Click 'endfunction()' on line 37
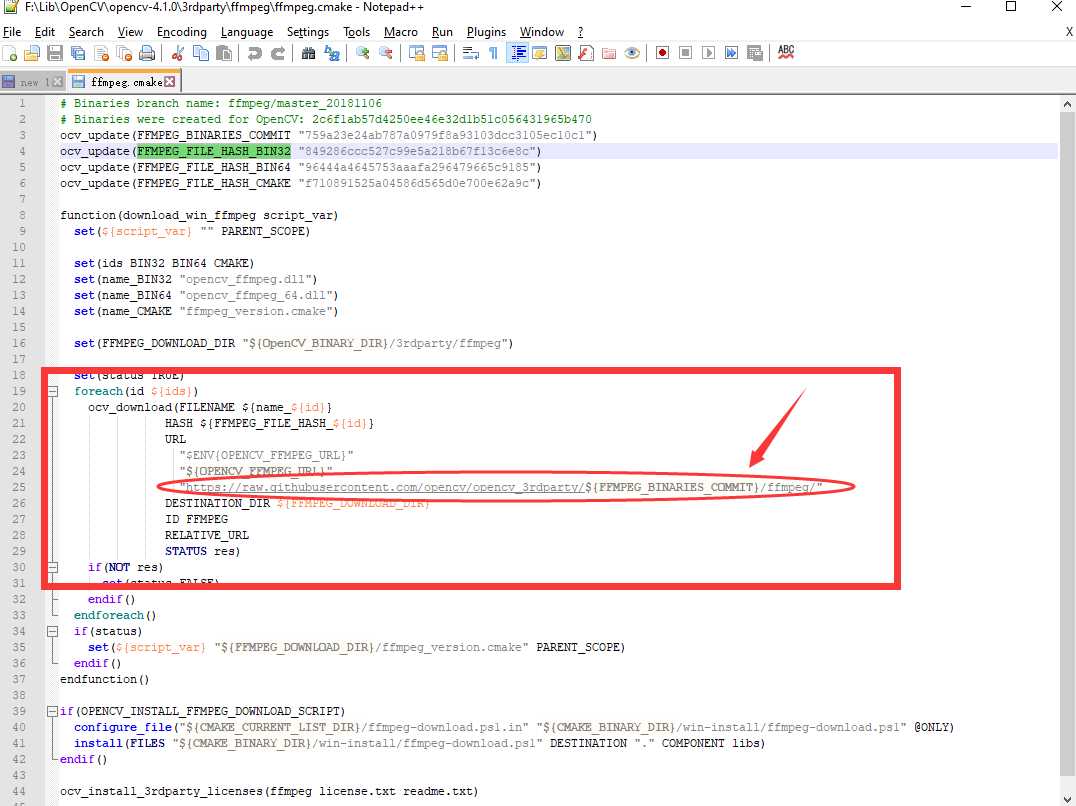The width and height of the screenshot is (1076, 806). pos(104,679)
